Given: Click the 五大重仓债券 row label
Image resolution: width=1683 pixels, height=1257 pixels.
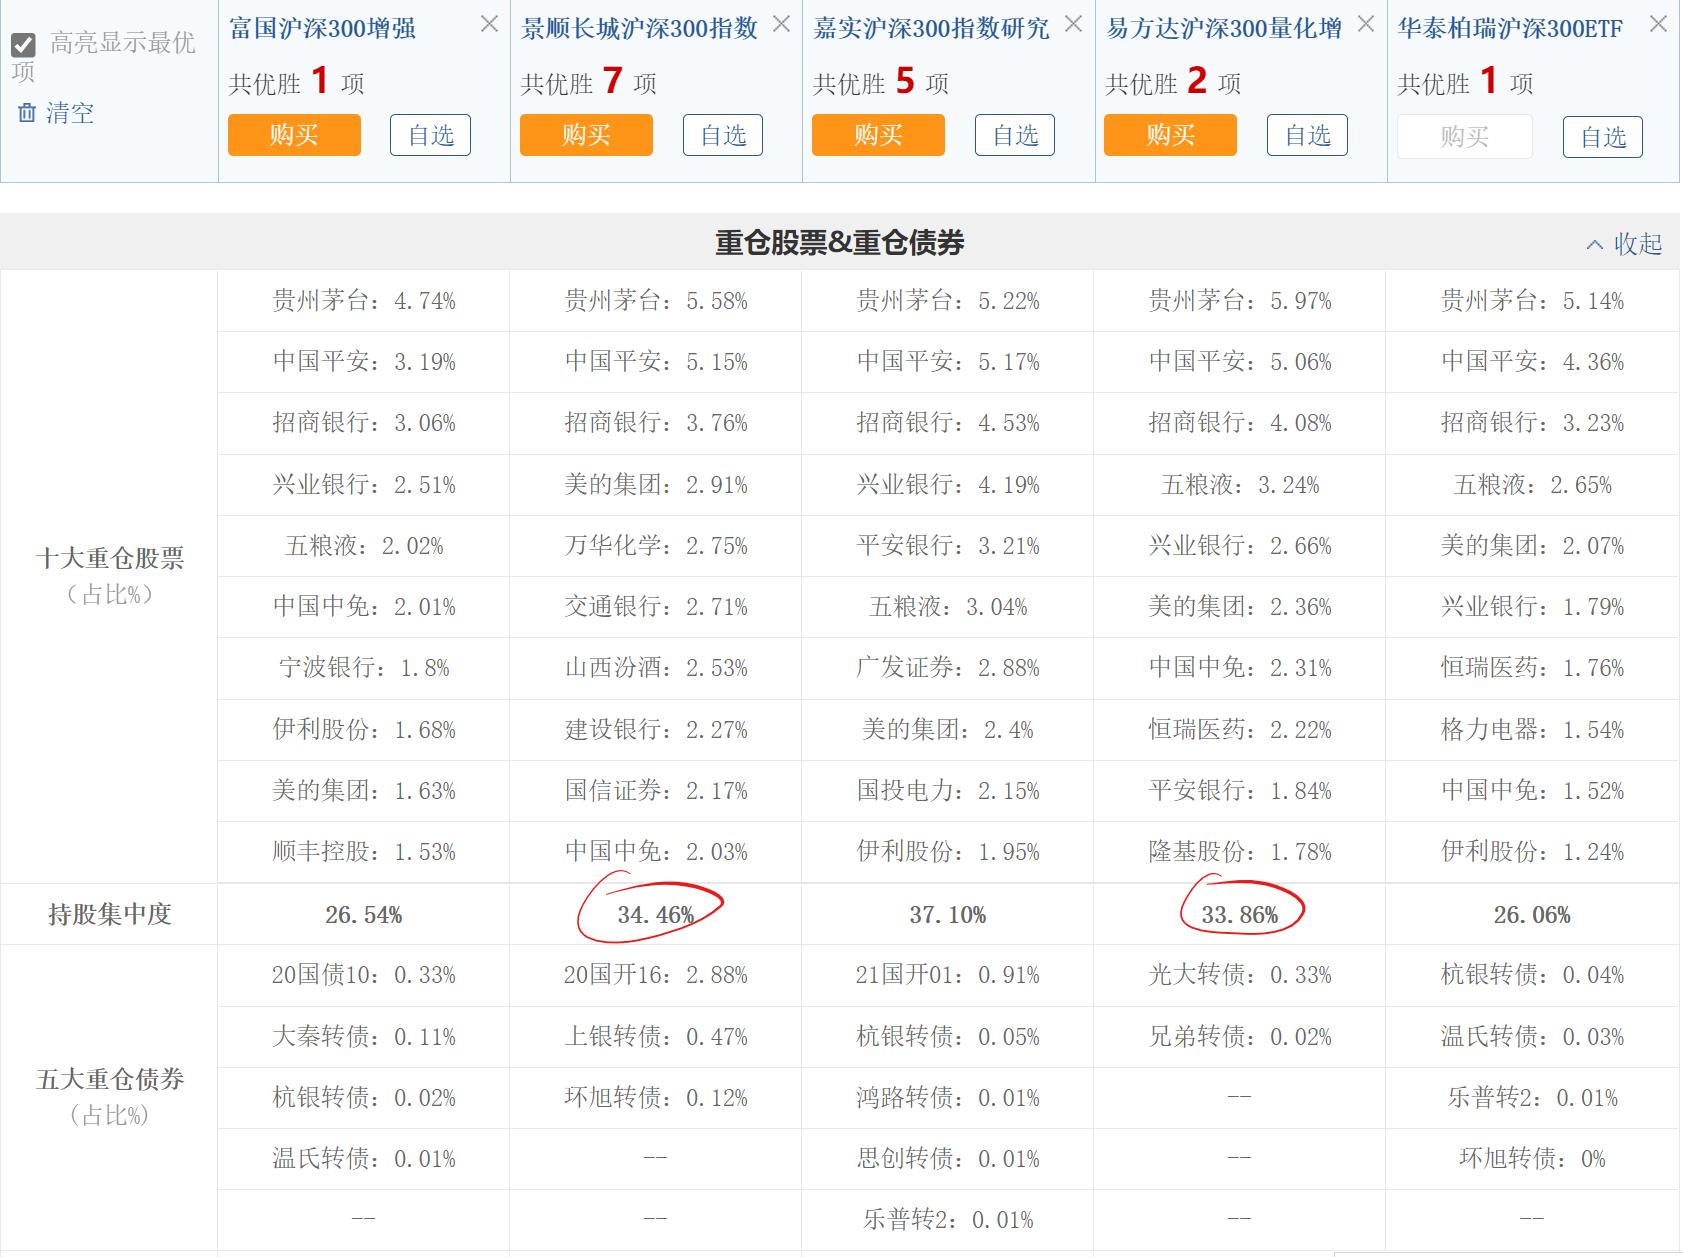Looking at the screenshot, I should click(110, 1080).
